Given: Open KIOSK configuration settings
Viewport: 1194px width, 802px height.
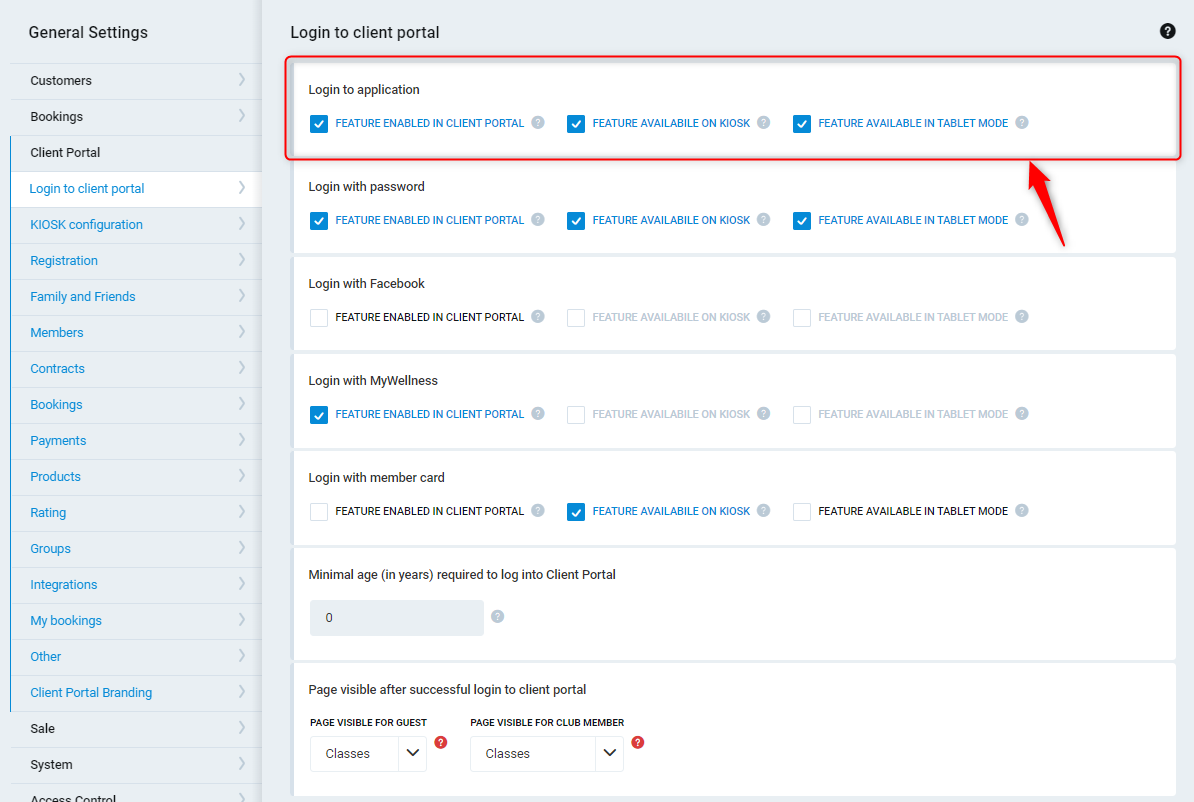Looking at the screenshot, I should pos(136,225).
